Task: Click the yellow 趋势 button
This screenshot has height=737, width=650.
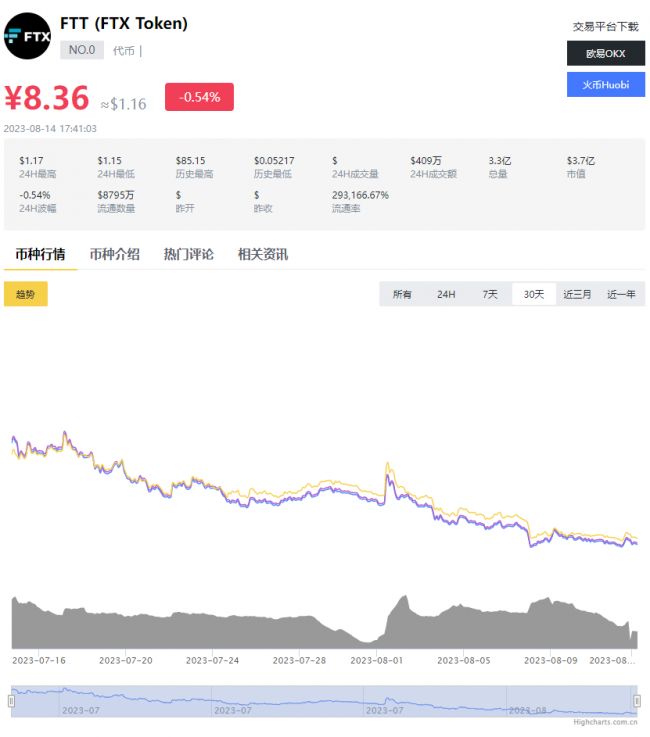Action: [26, 294]
